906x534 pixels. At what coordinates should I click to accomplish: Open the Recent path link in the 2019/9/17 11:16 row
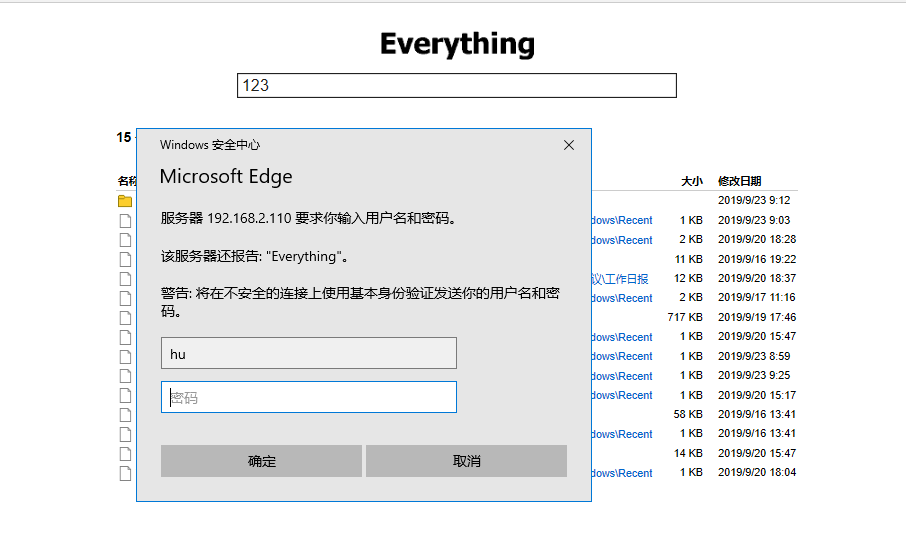(622, 298)
